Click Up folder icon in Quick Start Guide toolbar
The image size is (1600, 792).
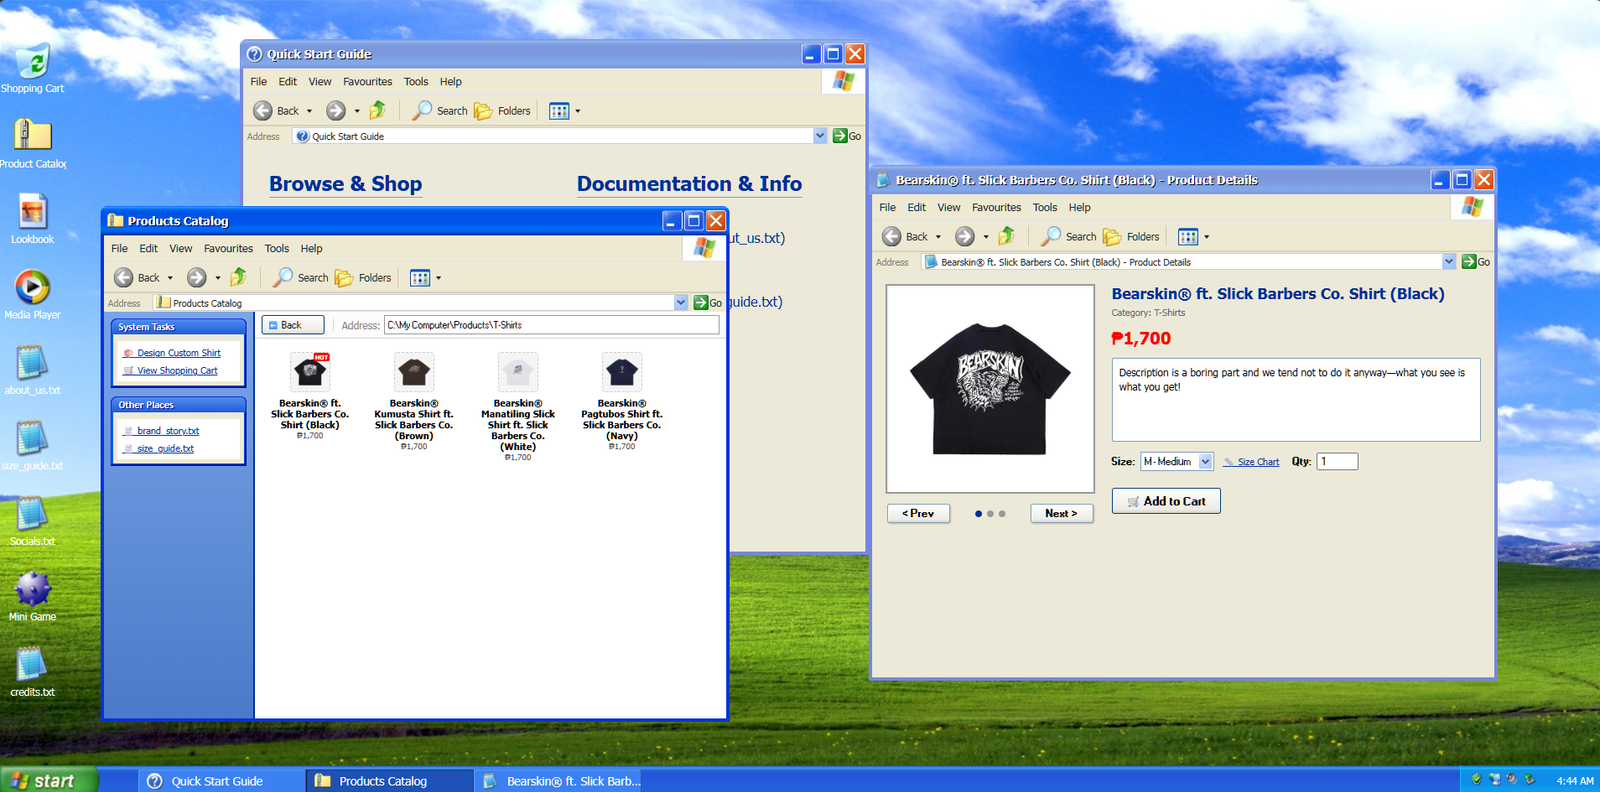(x=378, y=110)
